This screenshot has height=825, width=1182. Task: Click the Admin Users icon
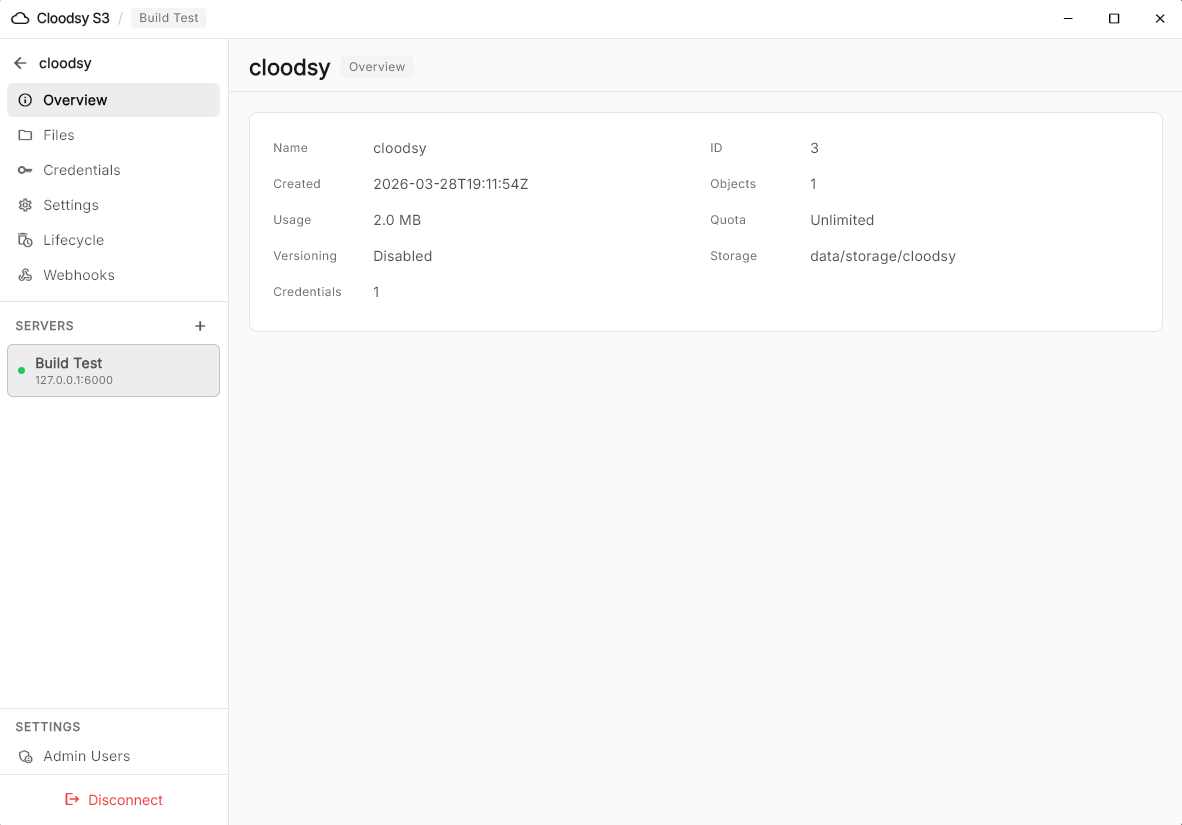pyautogui.click(x=23, y=756)
